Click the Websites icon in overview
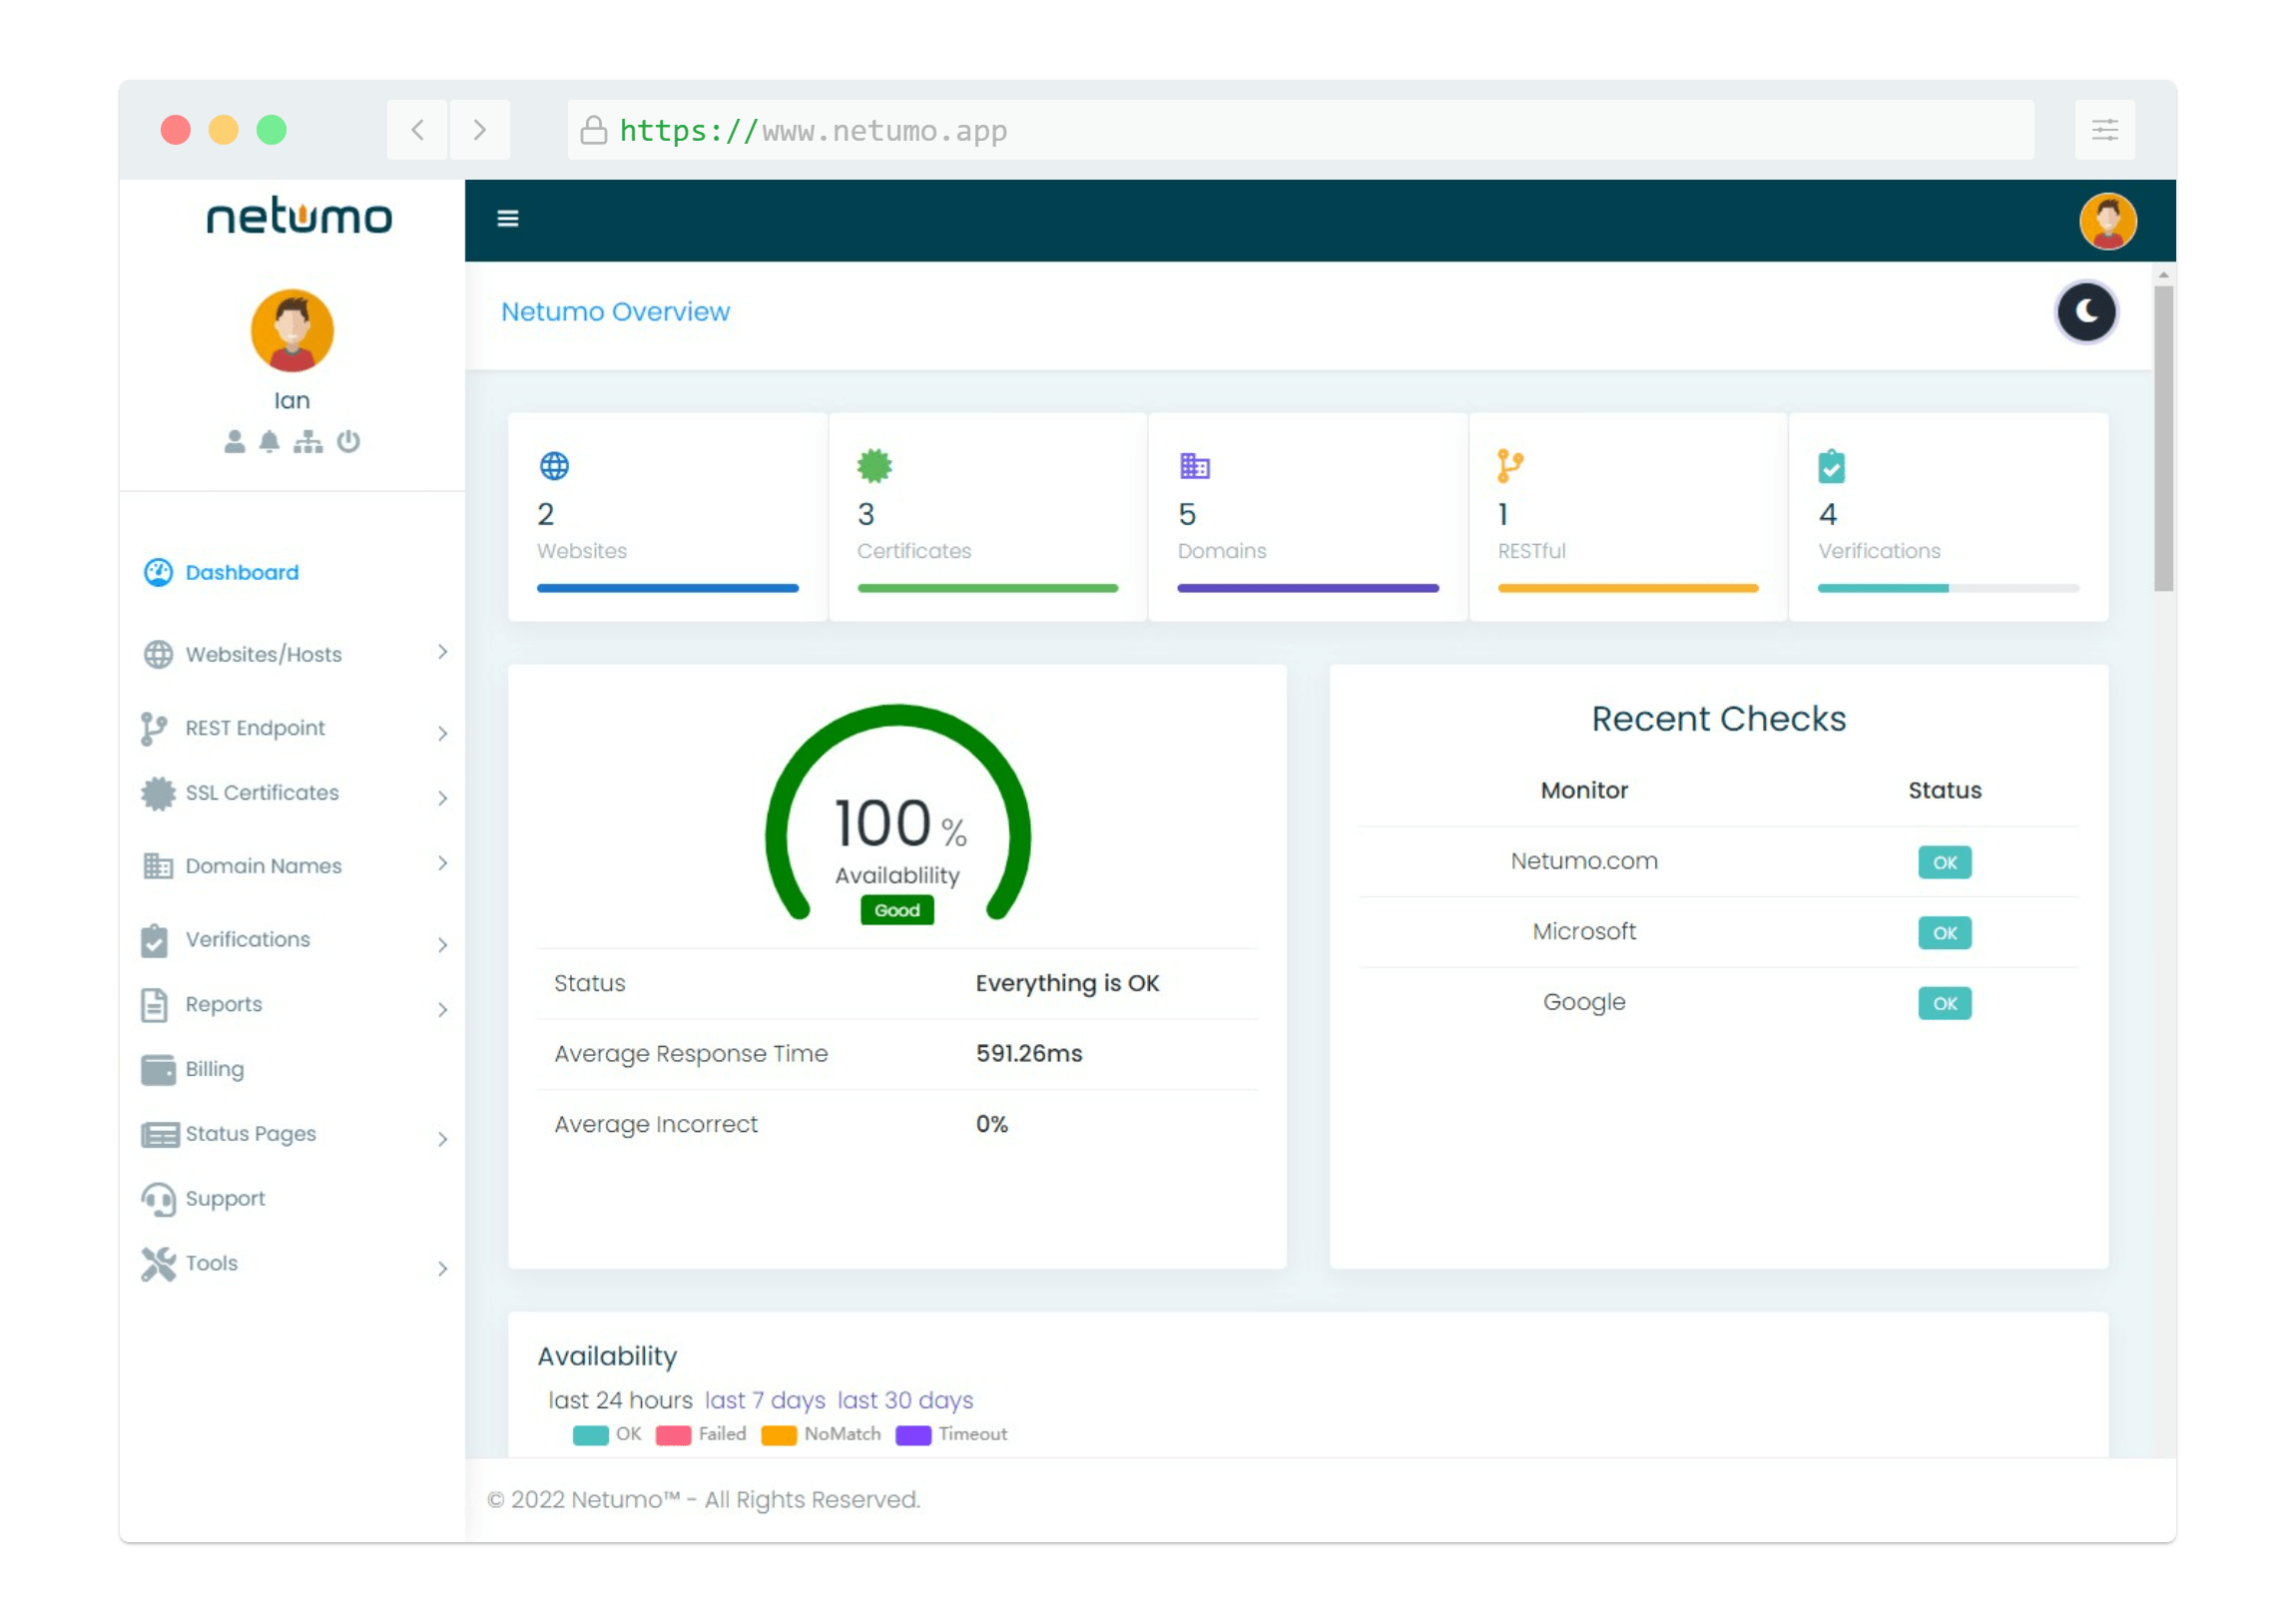This screenshot has height=1622, width=2296. tap(553, 463)
